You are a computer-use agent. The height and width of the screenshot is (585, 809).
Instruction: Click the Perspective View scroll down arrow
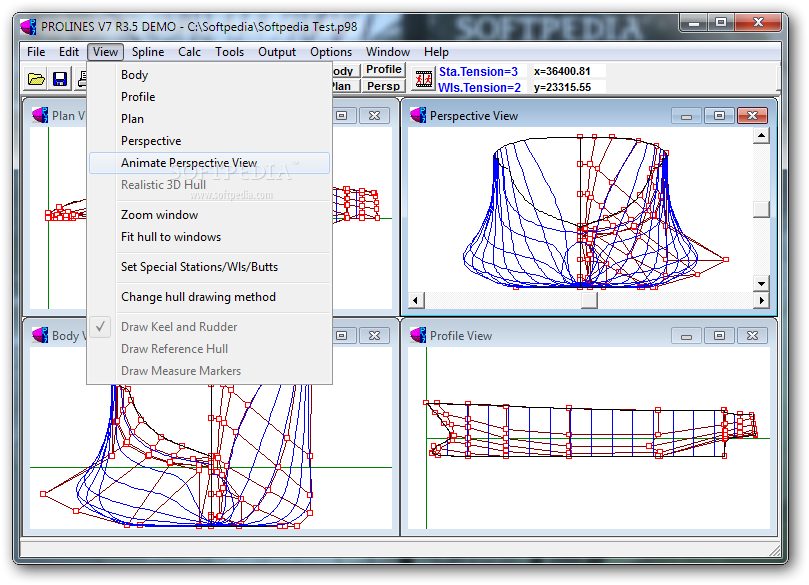[x=762, y=283]
